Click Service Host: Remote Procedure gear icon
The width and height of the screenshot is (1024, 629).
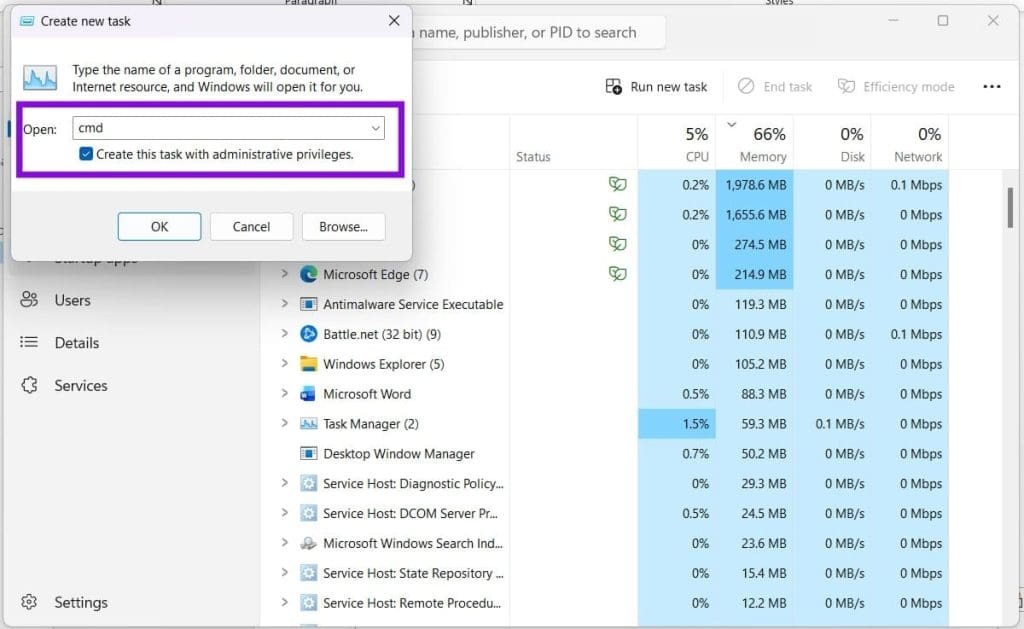[x=308, y=603]
